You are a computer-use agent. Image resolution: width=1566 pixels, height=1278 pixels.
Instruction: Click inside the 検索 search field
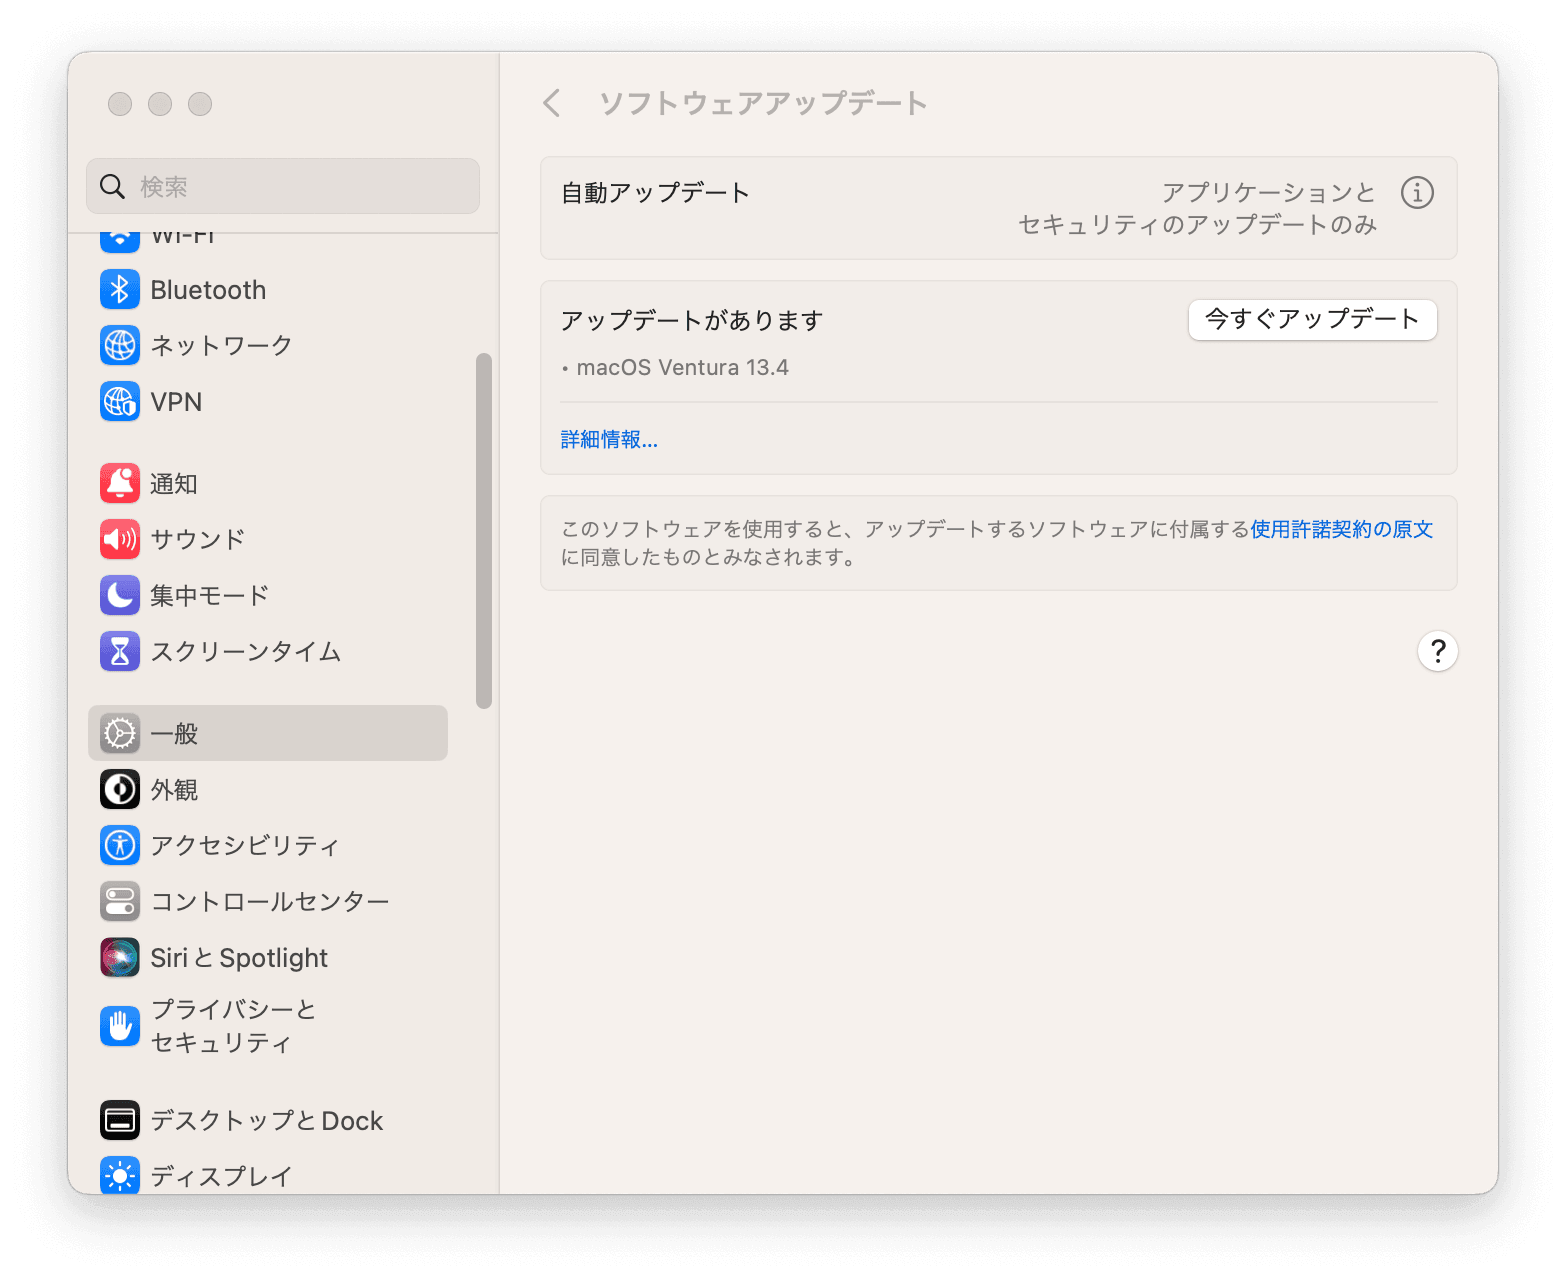(283, 186)
